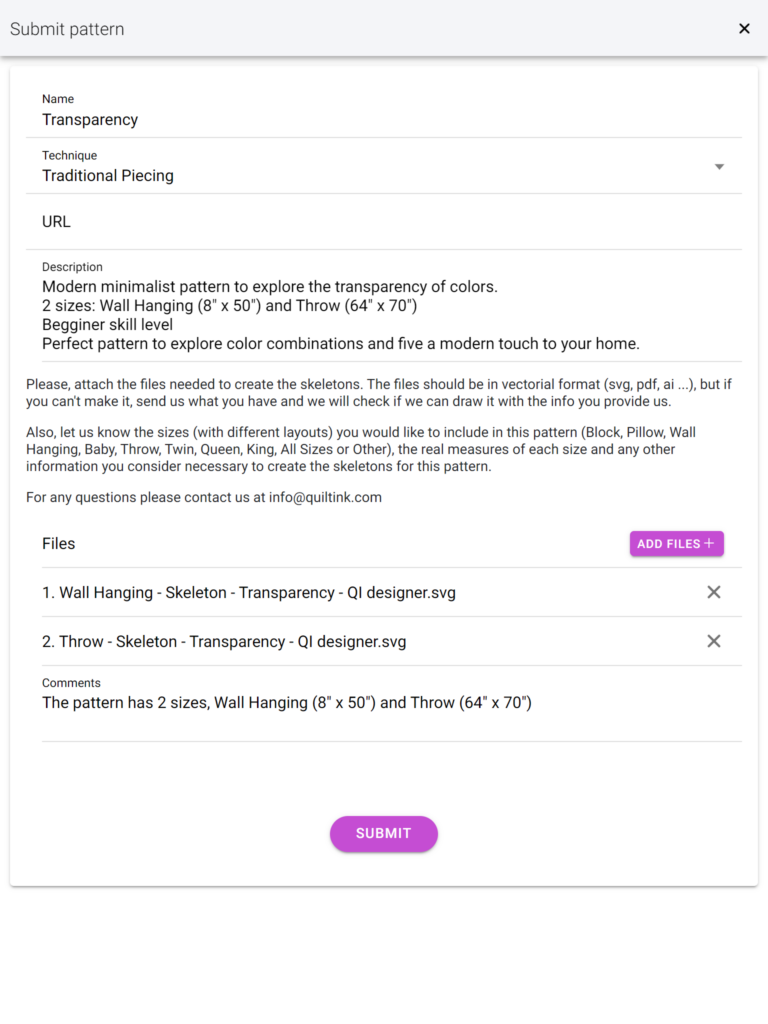
Task: Click the Comments field label
Action: (71, 683)
